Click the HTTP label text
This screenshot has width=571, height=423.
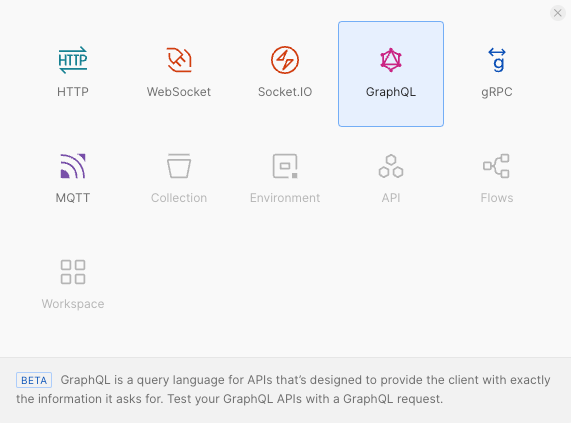[73, 92]
